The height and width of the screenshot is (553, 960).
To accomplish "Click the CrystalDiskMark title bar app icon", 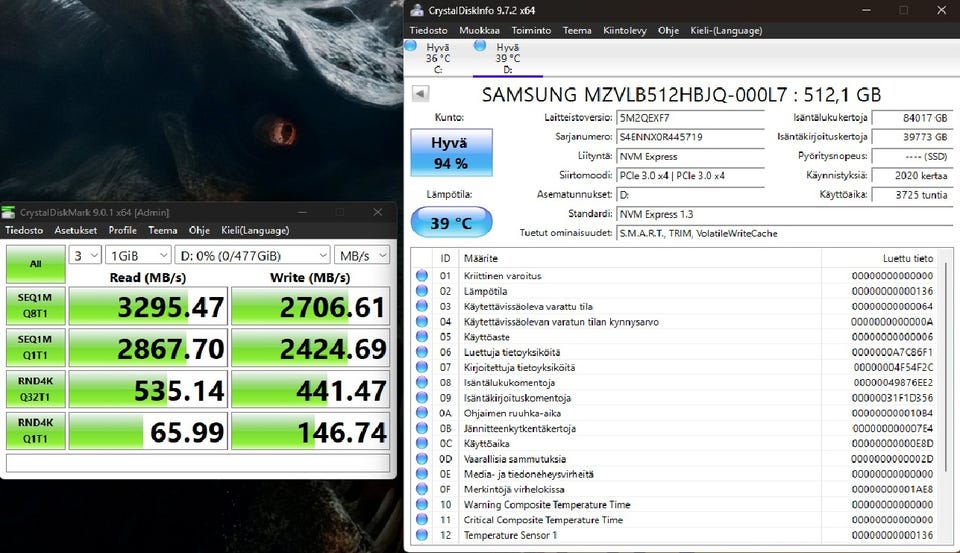I will (9, 212).
